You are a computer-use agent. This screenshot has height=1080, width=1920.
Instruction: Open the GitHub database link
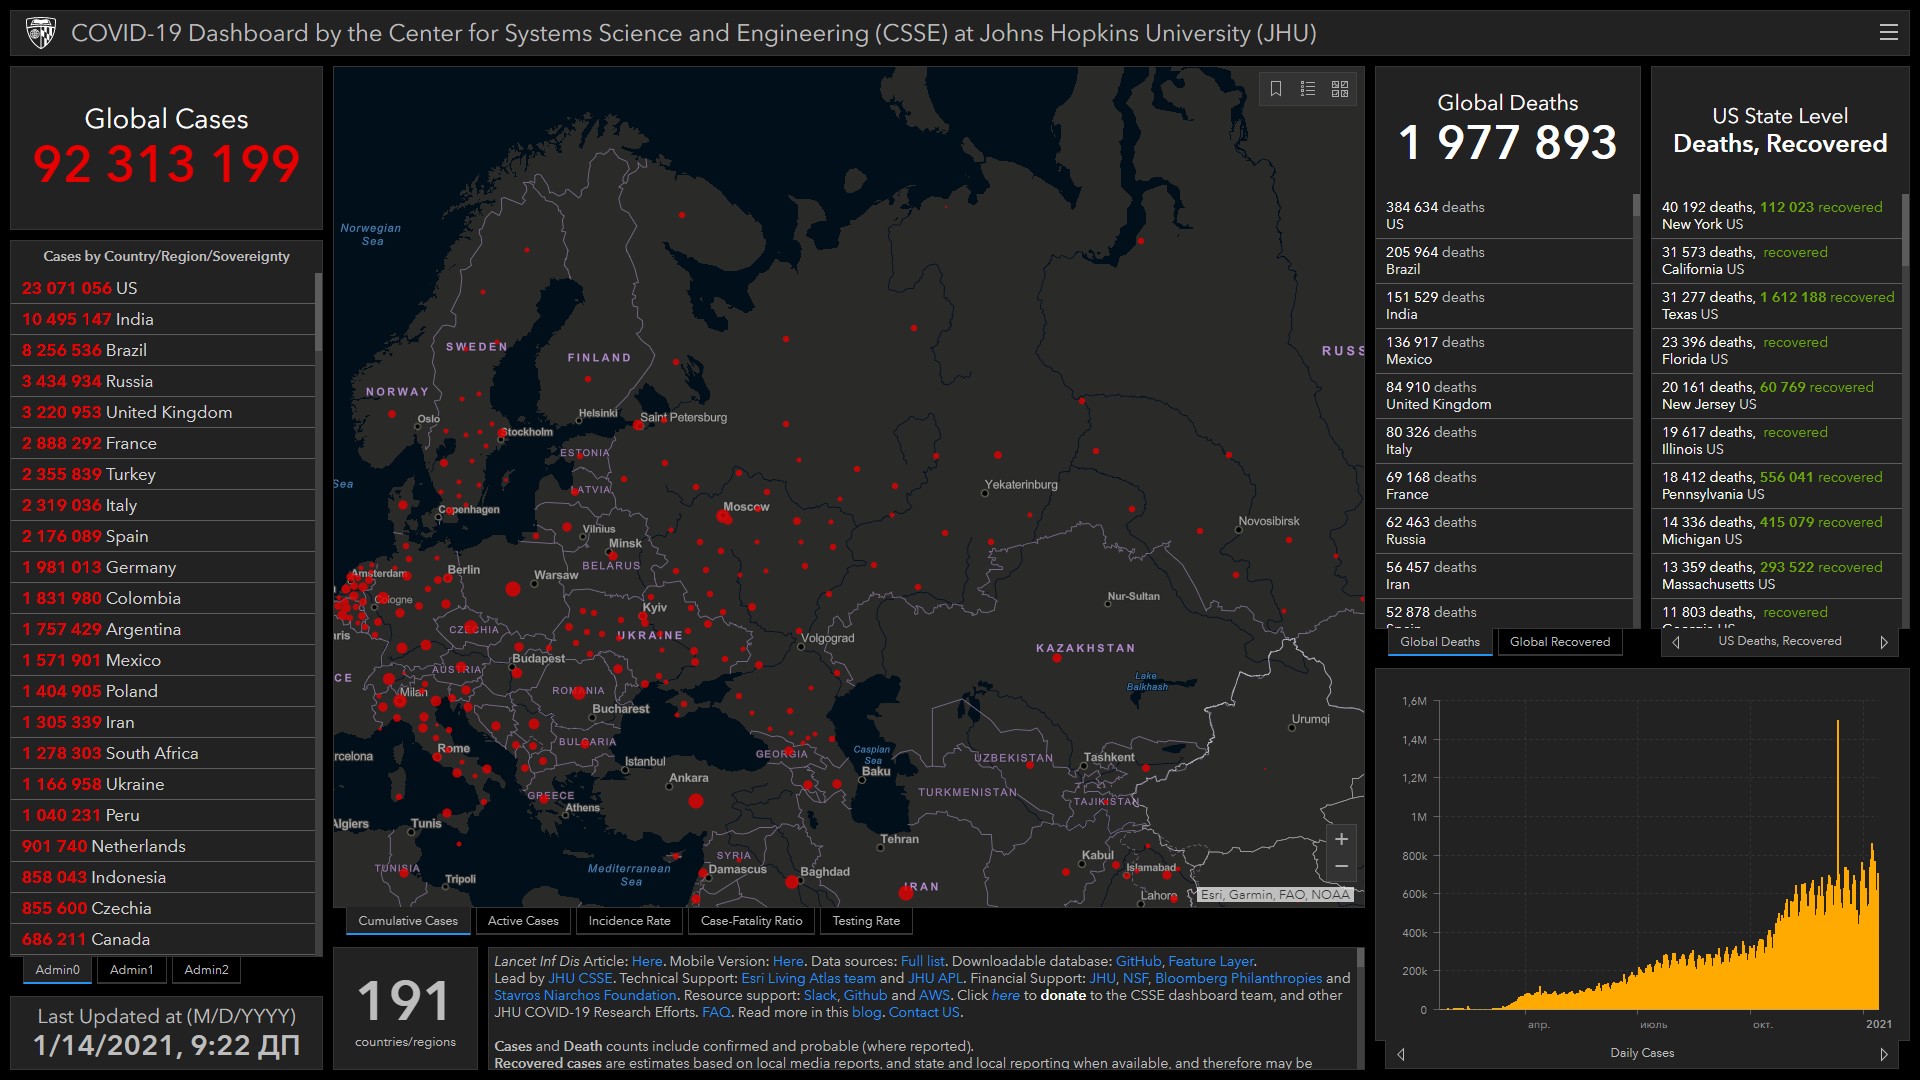1138,961
